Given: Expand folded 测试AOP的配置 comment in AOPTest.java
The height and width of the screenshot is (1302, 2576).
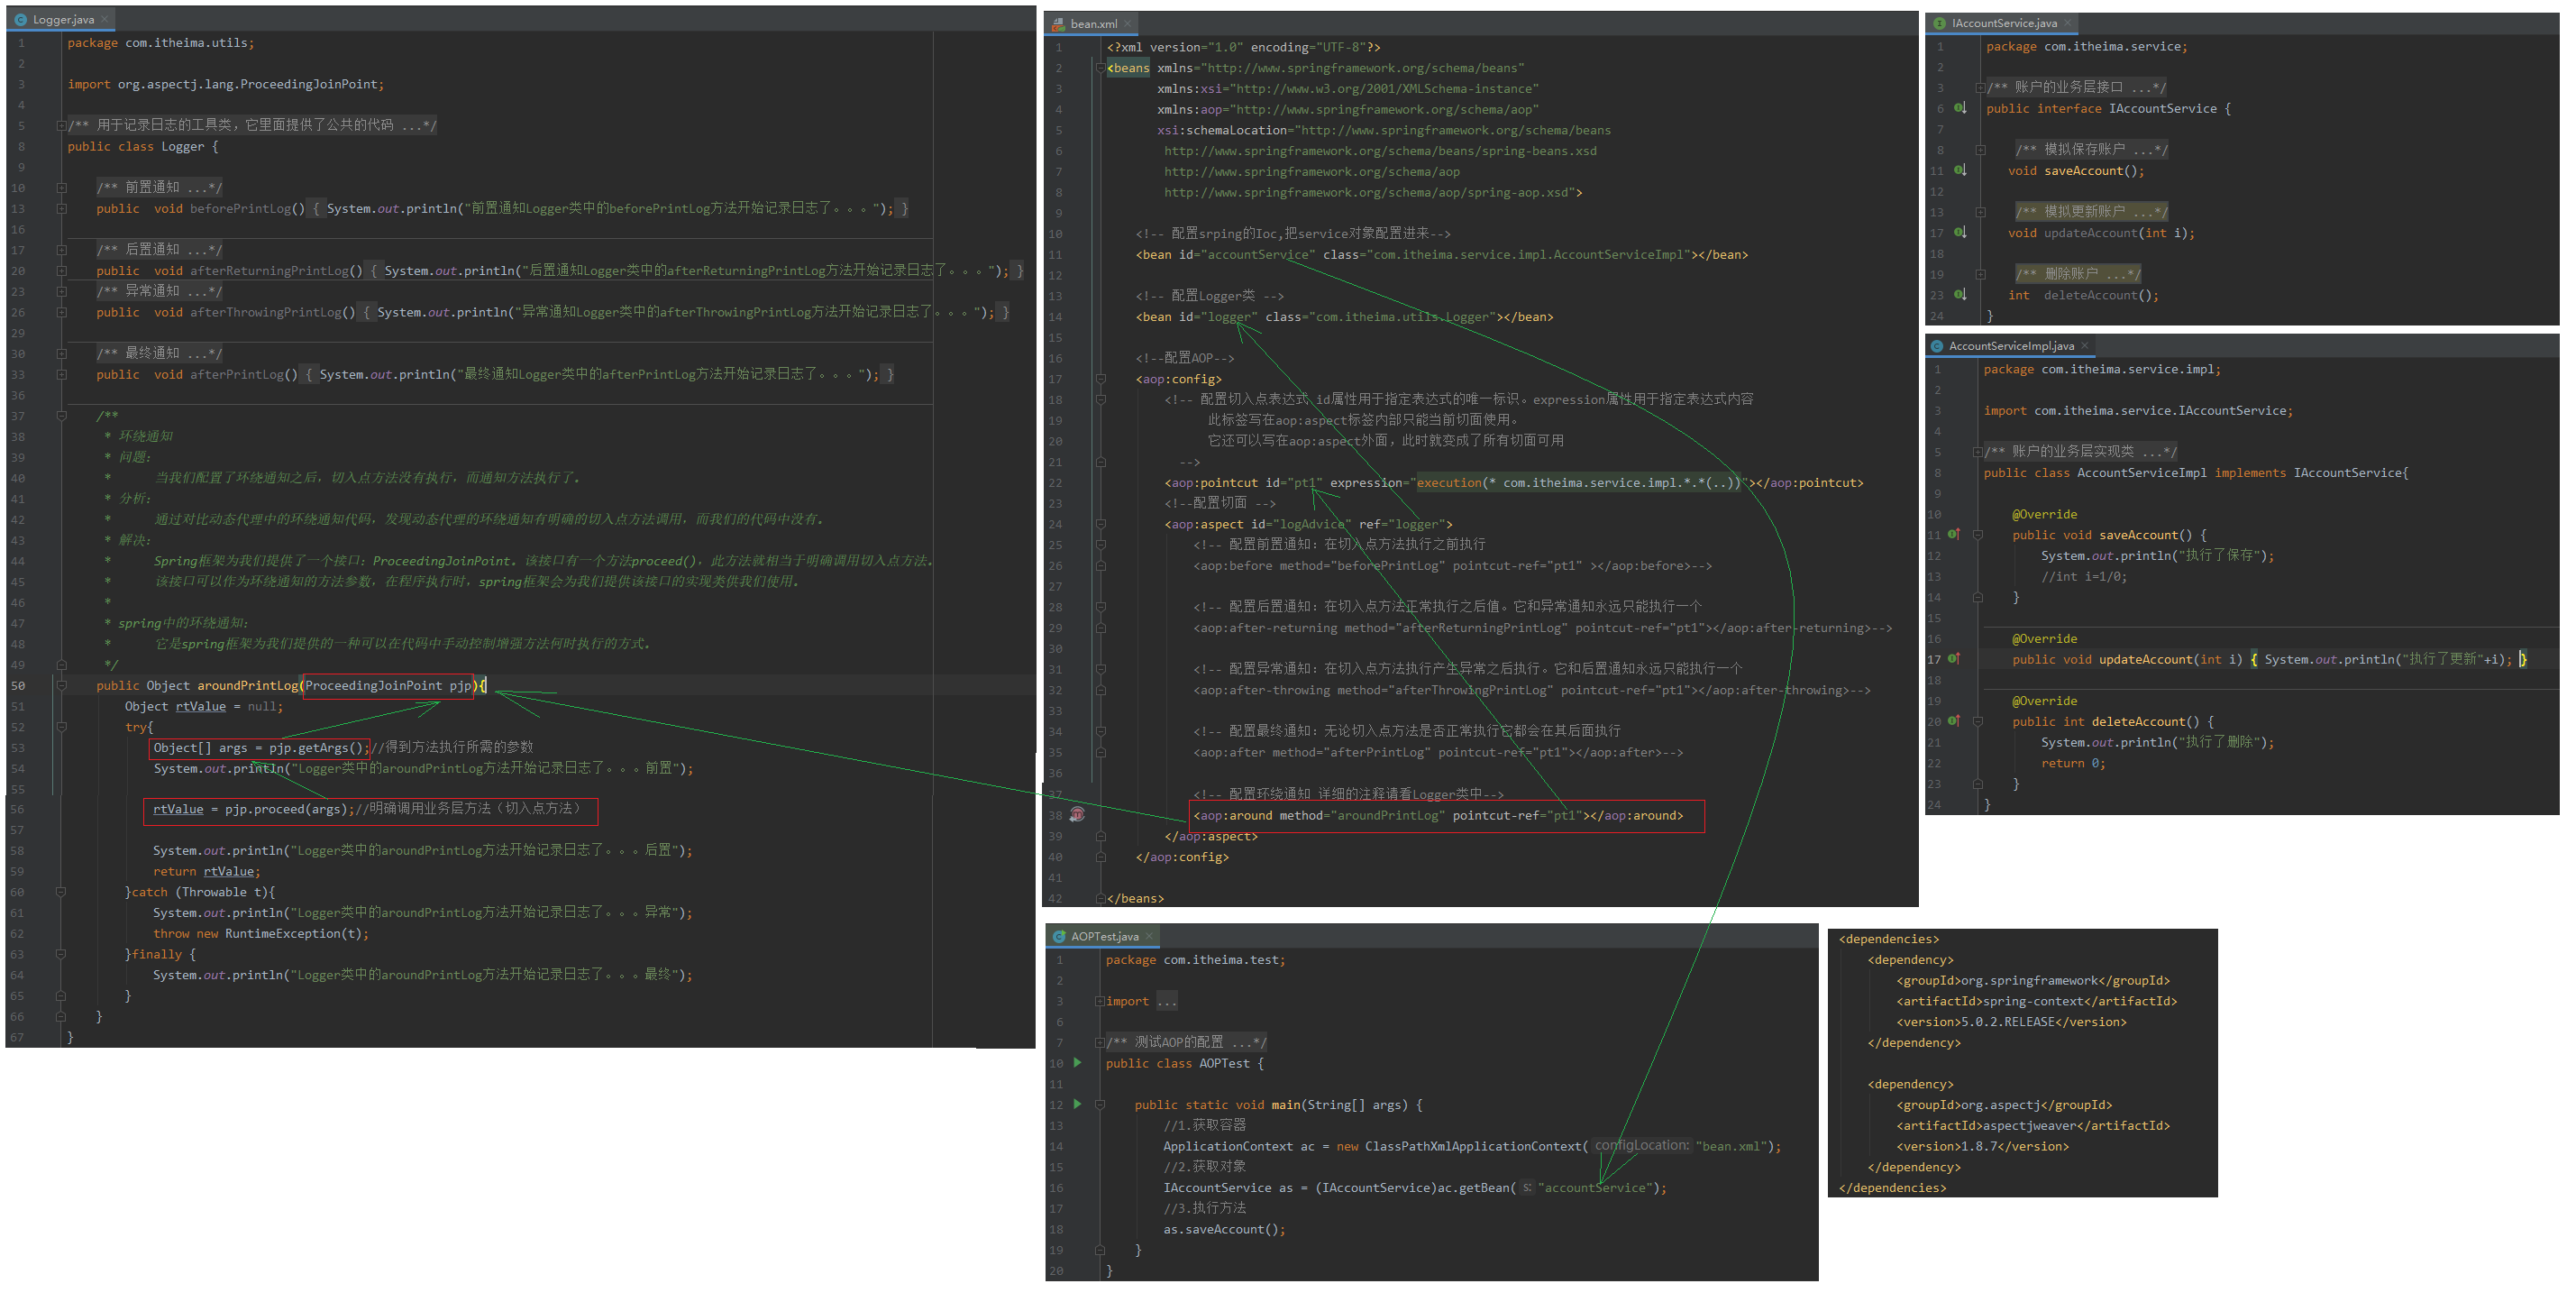Looking at the screenshot, I should [x=1100, y=1043].
